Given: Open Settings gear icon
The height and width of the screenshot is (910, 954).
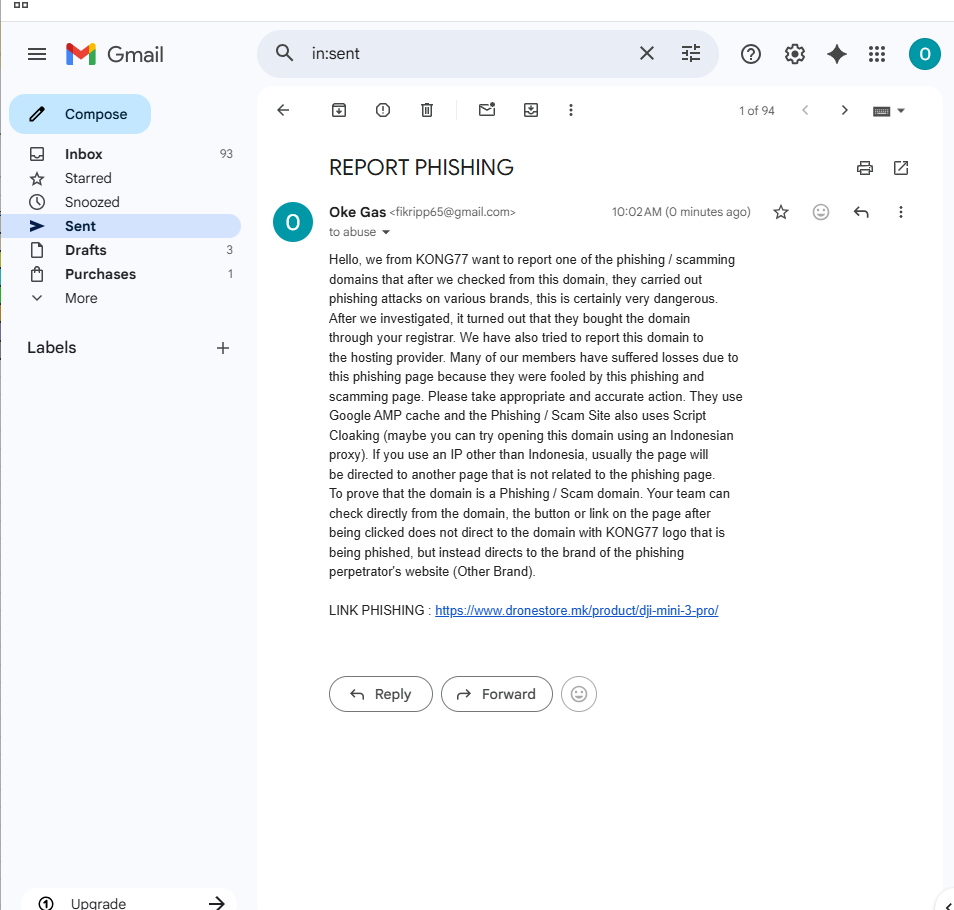Looking at the screenshot, I should (795, 54).
